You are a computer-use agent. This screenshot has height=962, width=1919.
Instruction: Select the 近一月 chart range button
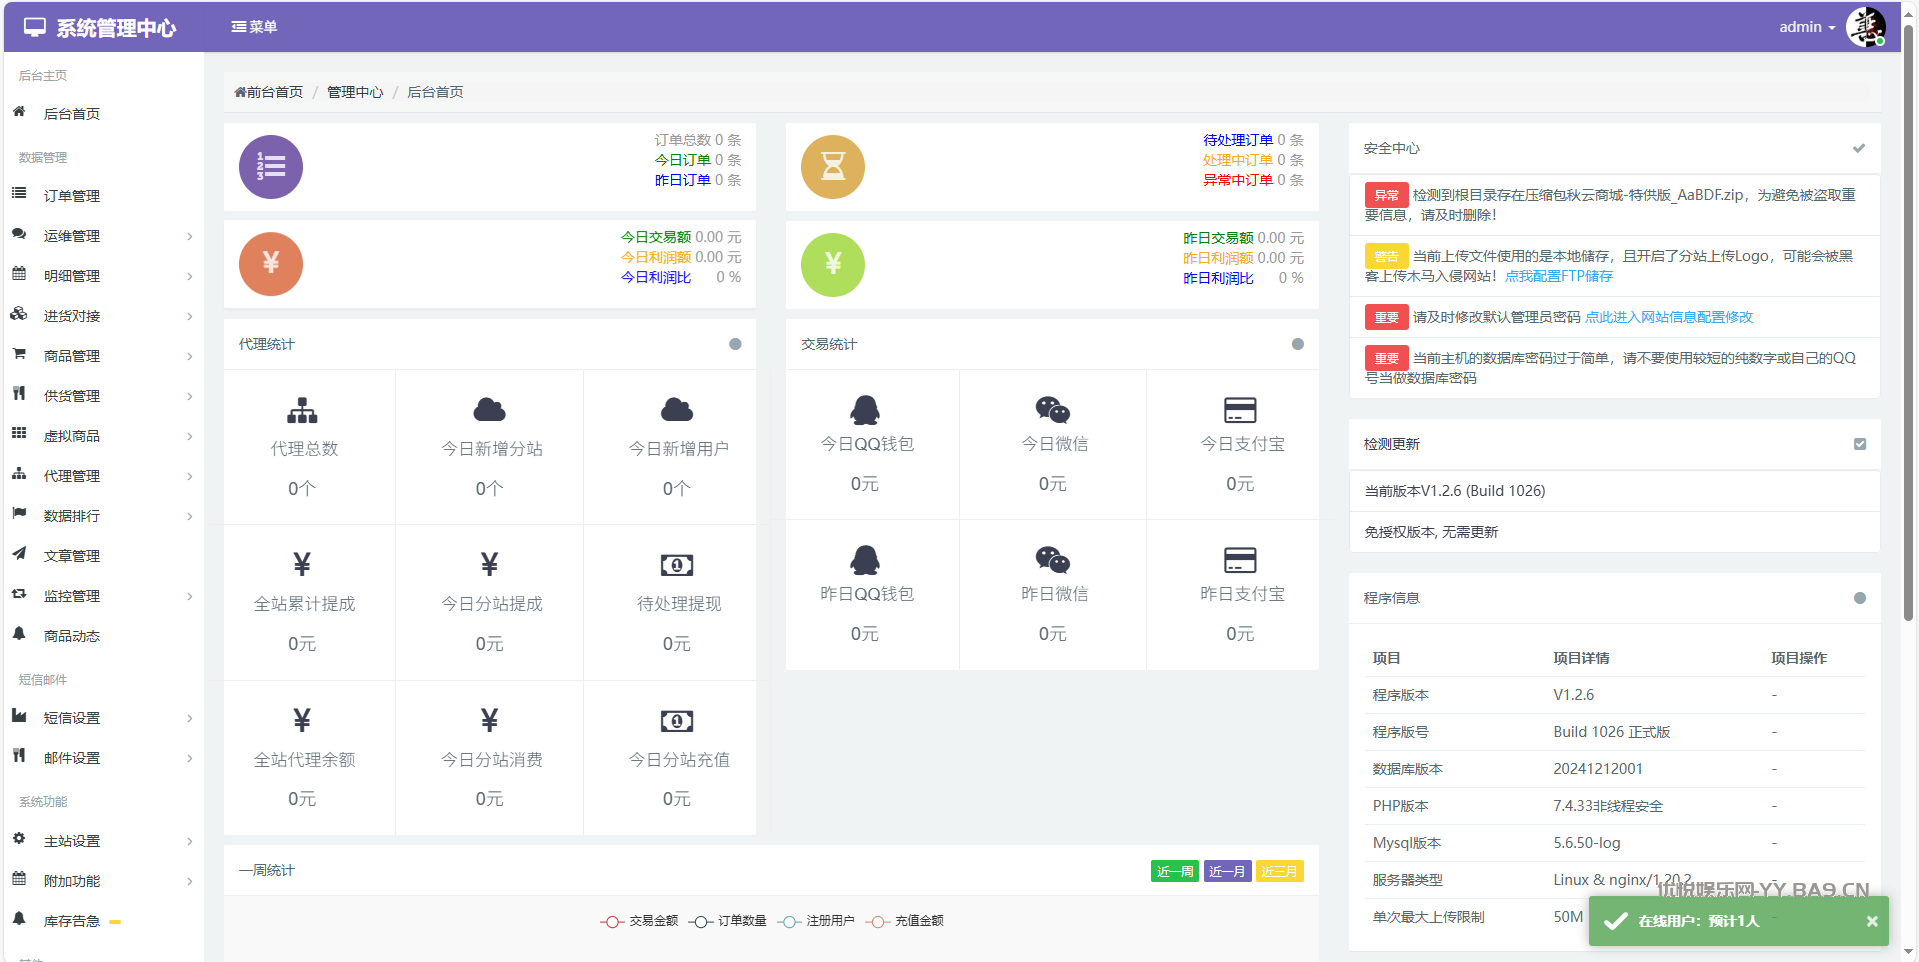pos(1227,871)
